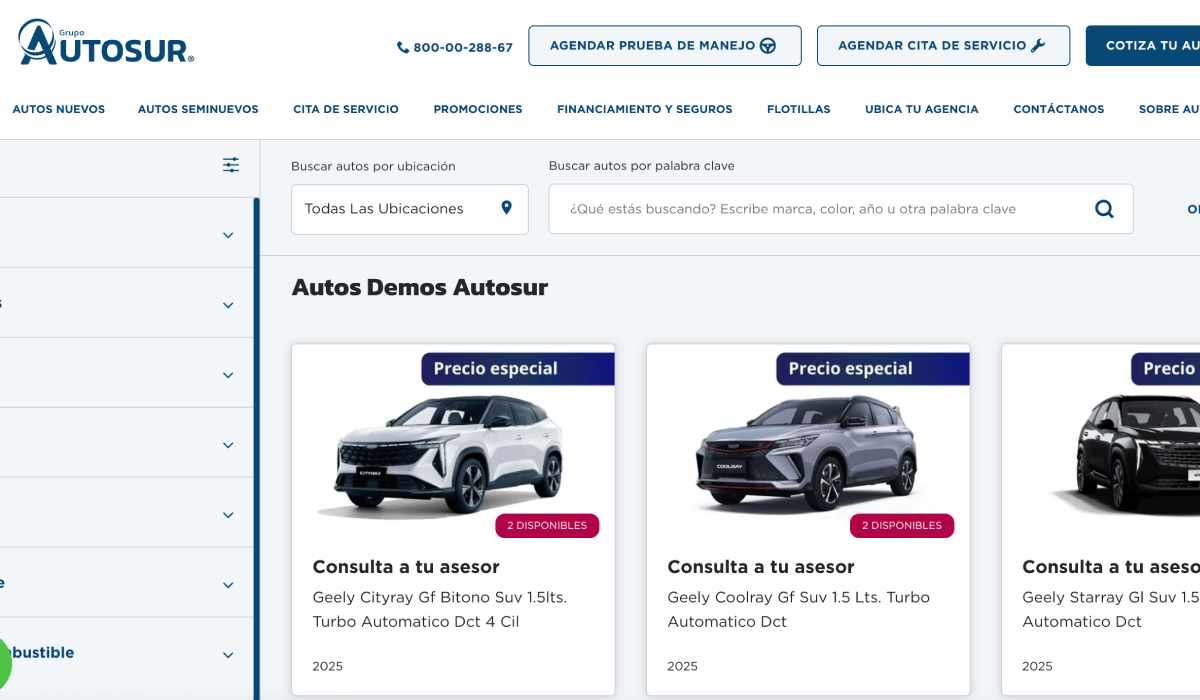
Task: Click the 2025 year on Coolray card
Action: [682, 666]
